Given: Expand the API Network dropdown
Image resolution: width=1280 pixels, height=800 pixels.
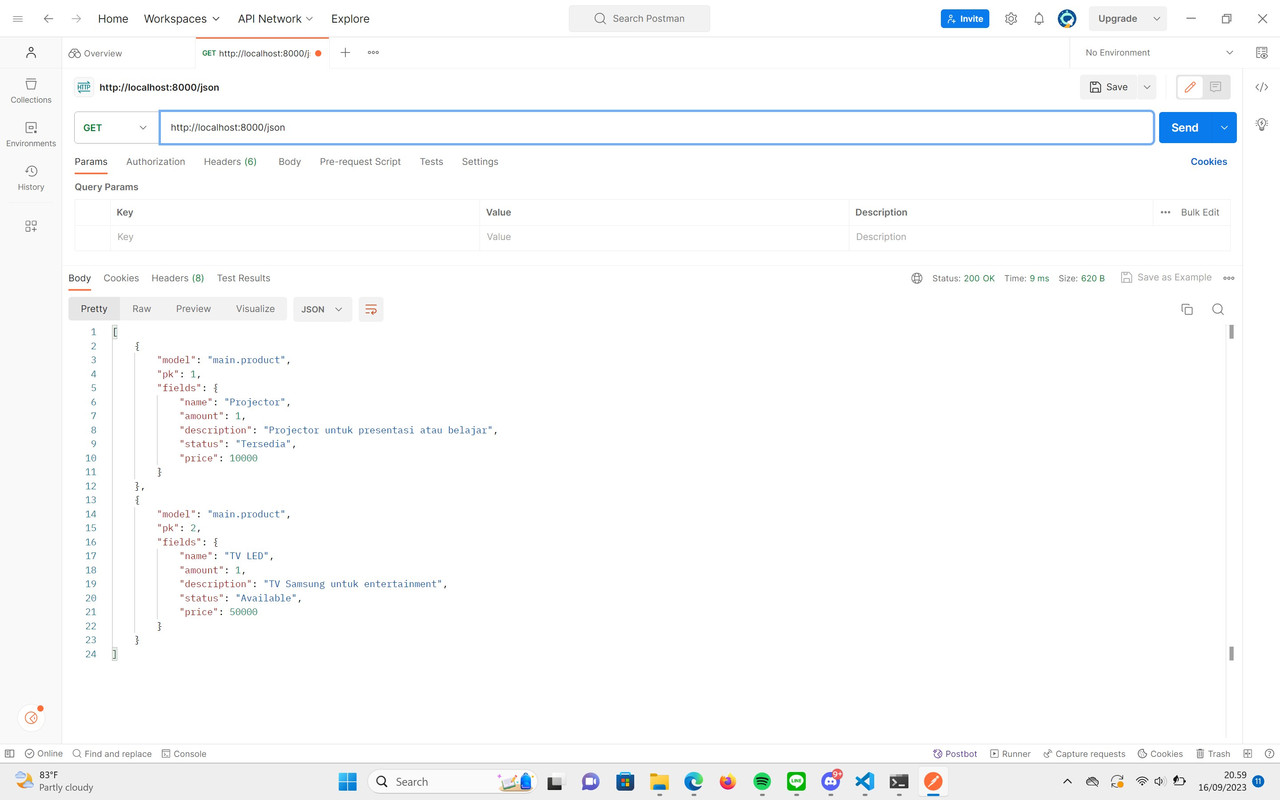Looking at the screenshot, I should [x=275, y=19].
